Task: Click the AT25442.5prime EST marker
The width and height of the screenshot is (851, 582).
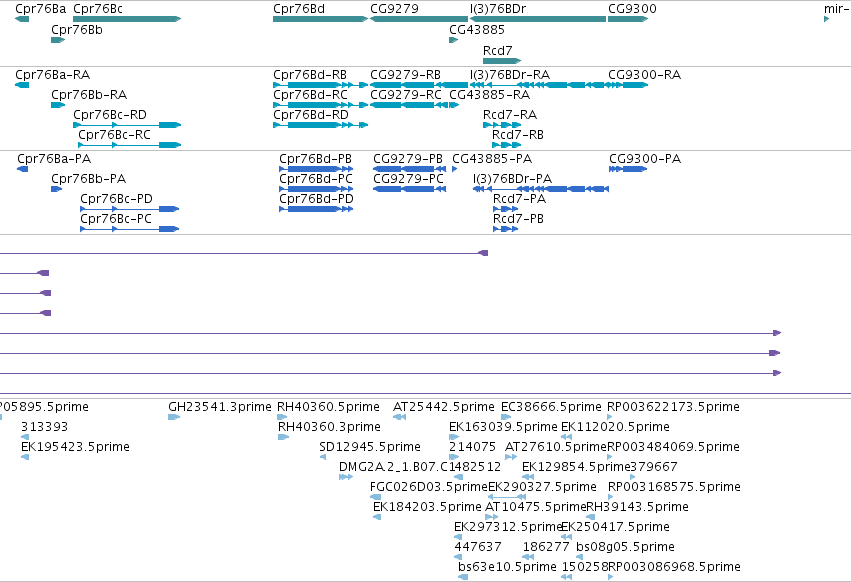Action: pos(399,417)
